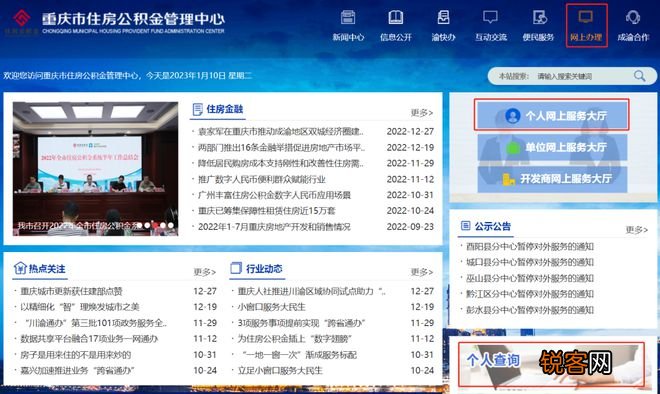The width and height of the screenshot is (660, 394).
Task: Open 立足小窗口服务大民生
Action: pyautogui.click(x=280, y=370)
